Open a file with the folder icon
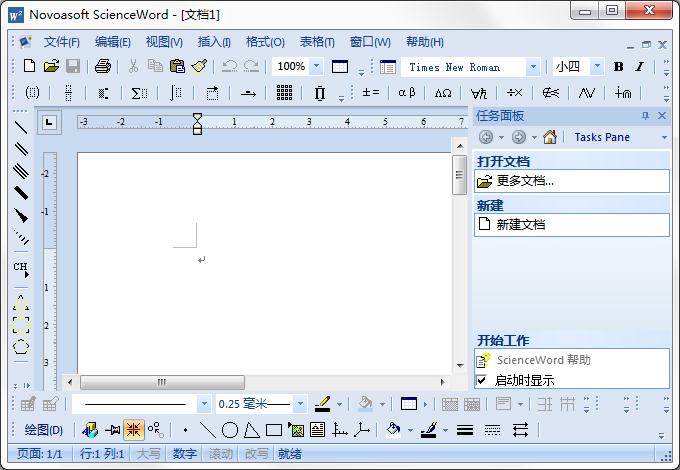680x470 pixels. click(51, 66)
